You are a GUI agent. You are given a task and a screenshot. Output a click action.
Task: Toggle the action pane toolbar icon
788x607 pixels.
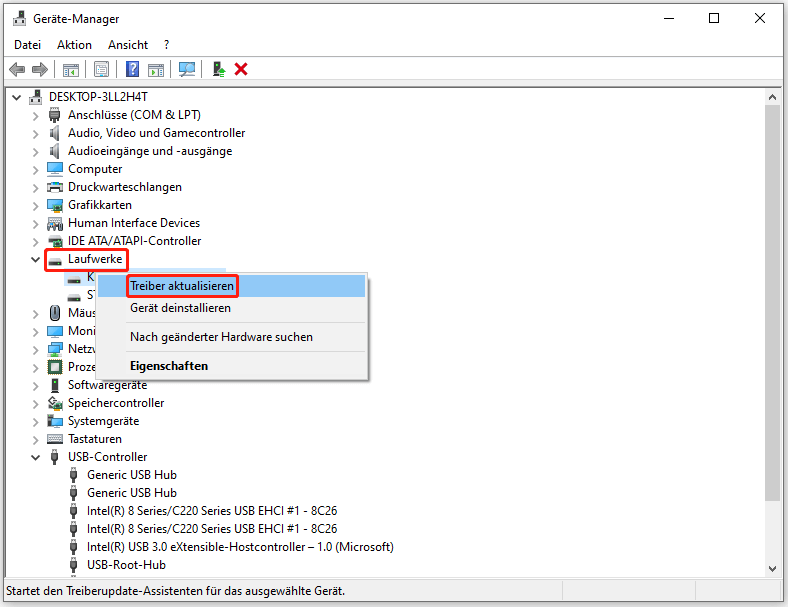[x=156, y=69]
